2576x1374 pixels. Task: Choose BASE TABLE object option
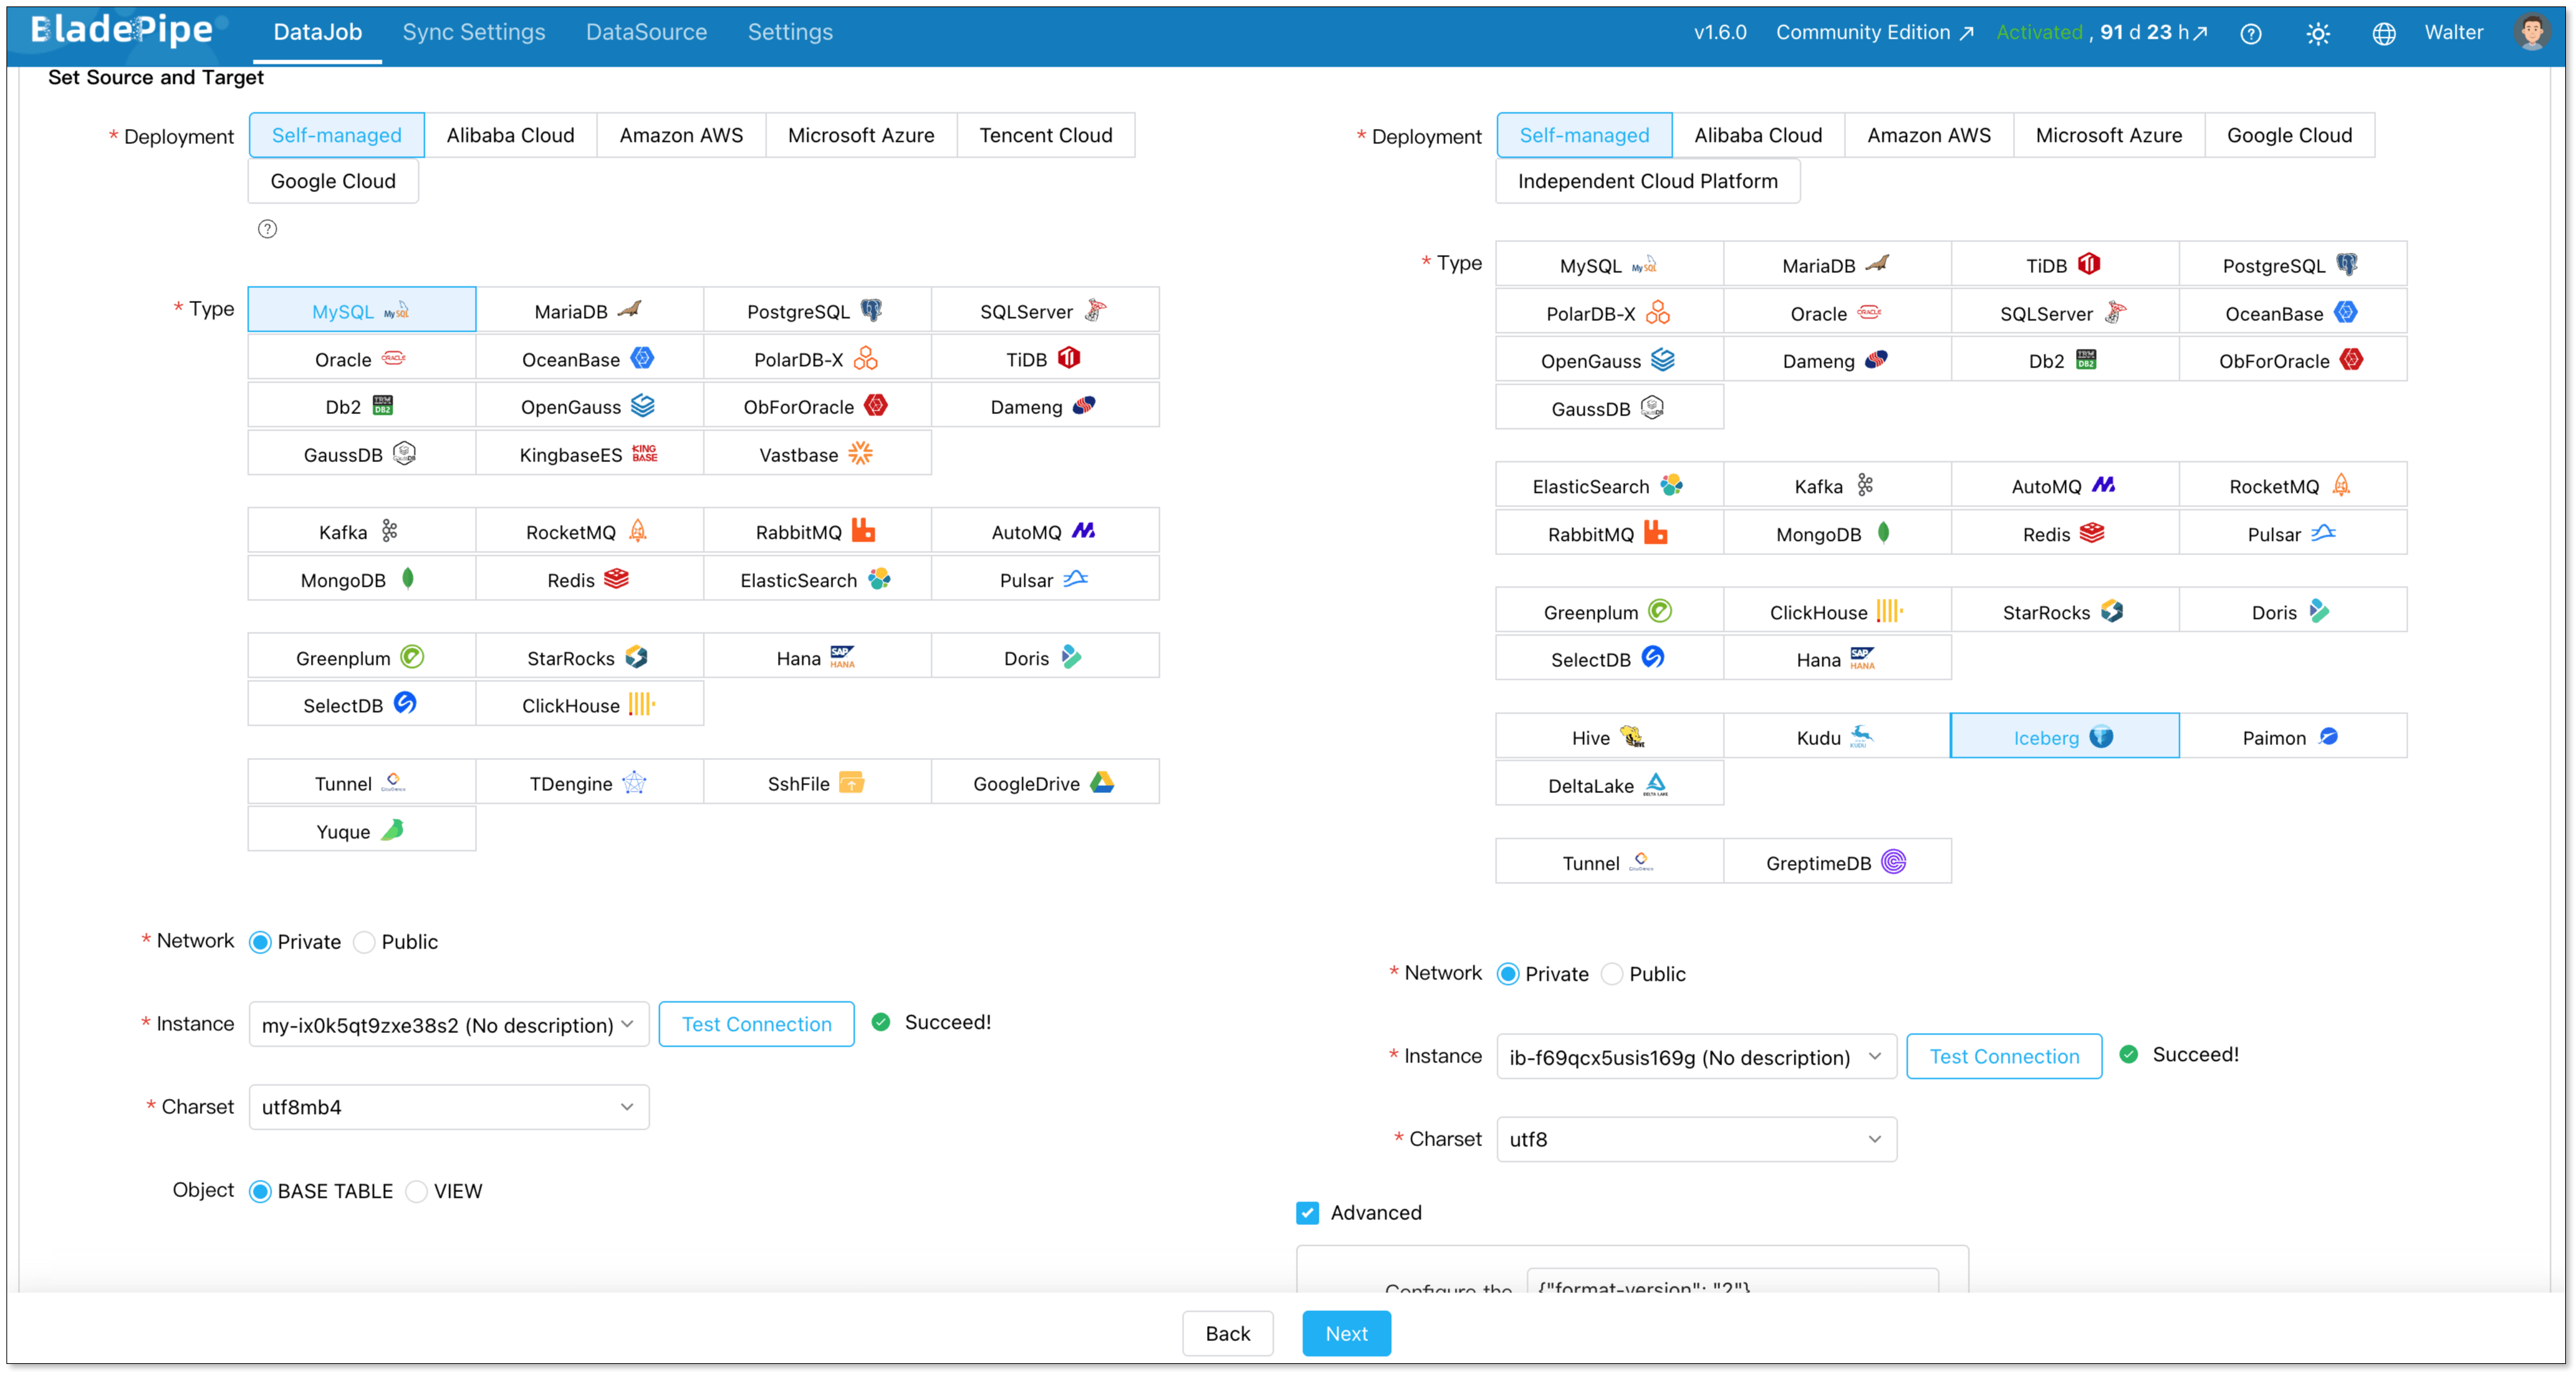(x=260, y=1191)
